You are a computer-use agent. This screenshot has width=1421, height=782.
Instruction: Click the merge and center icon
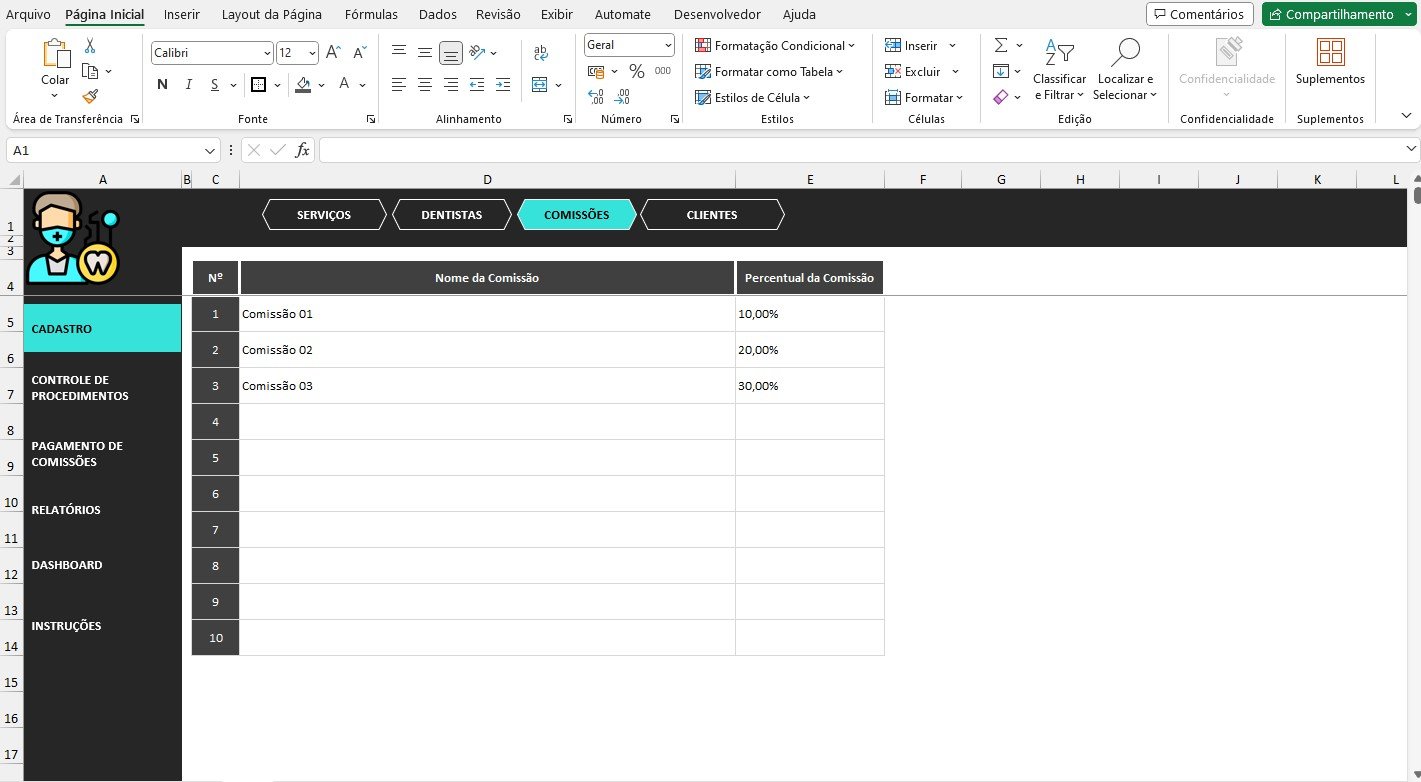541,85
